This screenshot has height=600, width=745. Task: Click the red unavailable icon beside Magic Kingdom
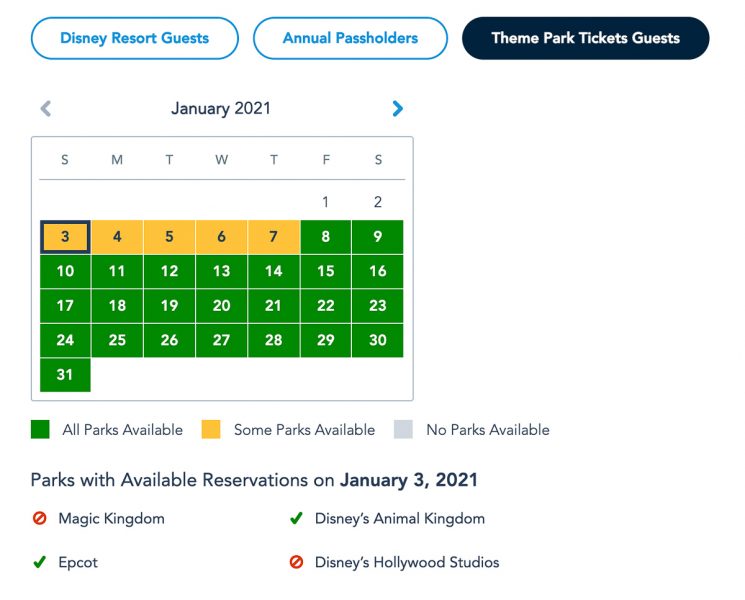click(39, 518)
